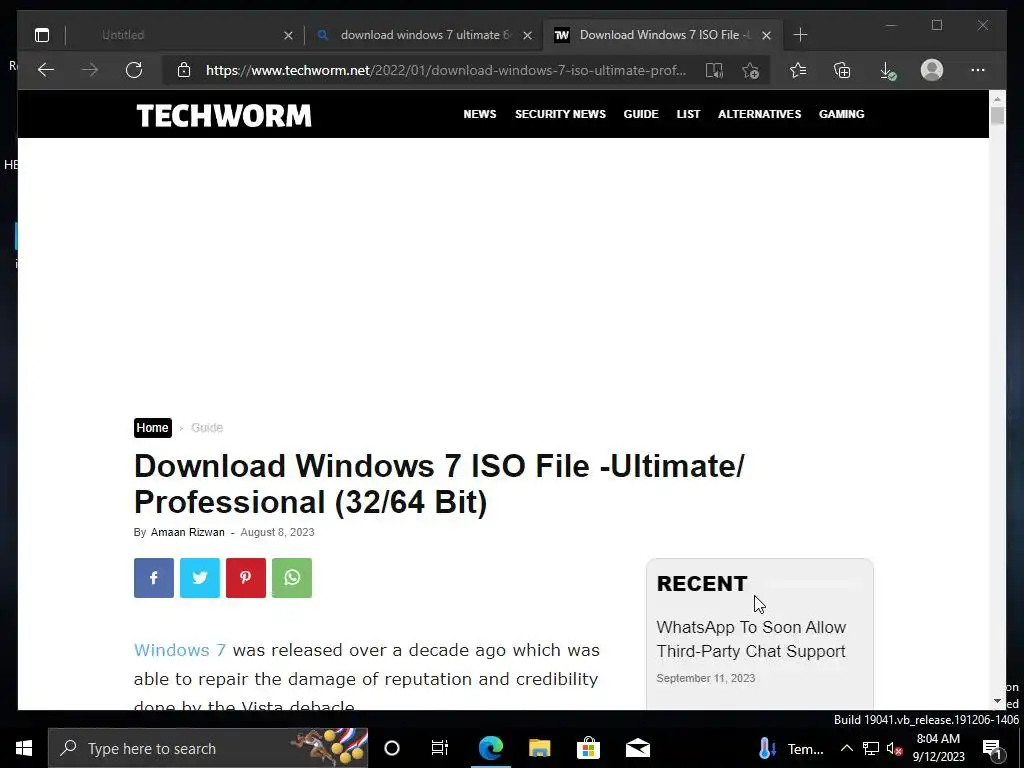Open the GUIDE section
Screen dimensions: 1024x768
pos(641,114)
